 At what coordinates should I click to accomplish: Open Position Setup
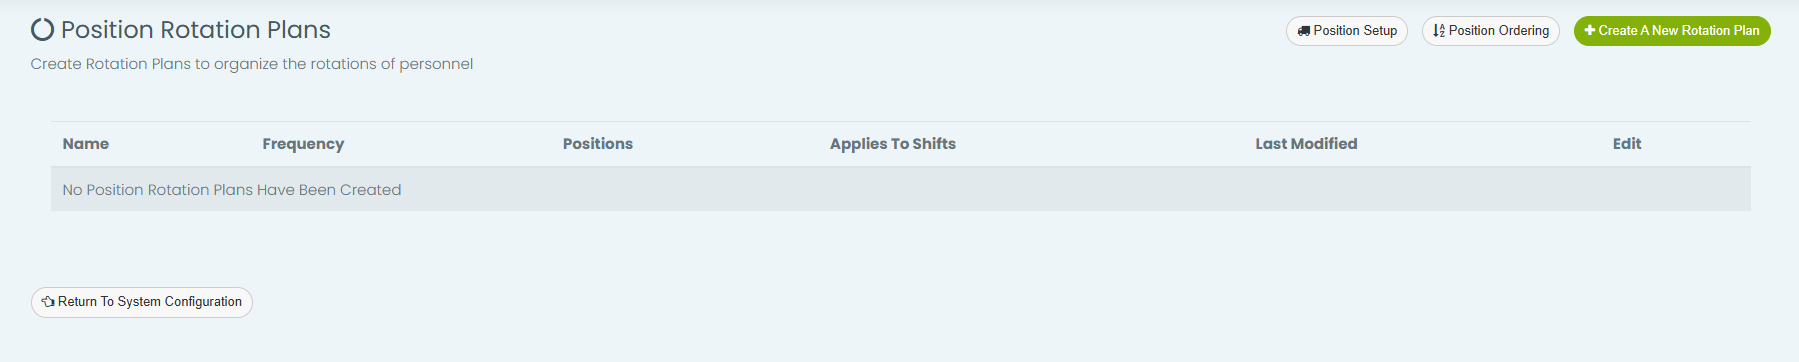click(x=1346, y=31)
